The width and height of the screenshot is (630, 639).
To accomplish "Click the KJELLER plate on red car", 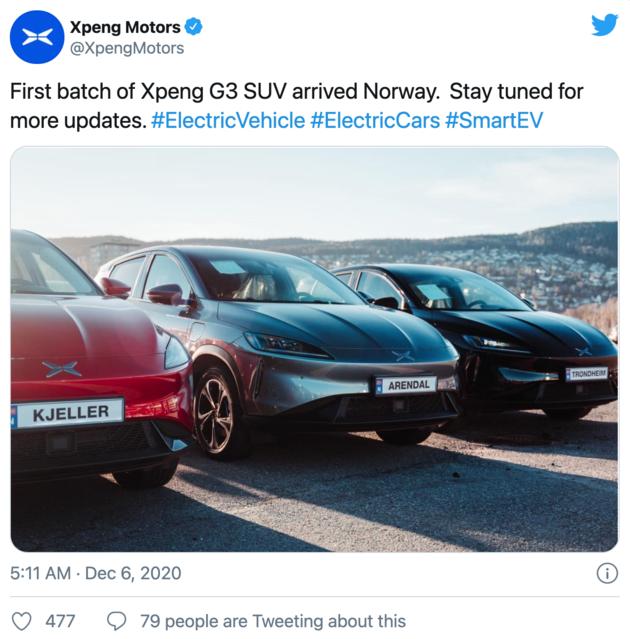I will coord(67,413).
